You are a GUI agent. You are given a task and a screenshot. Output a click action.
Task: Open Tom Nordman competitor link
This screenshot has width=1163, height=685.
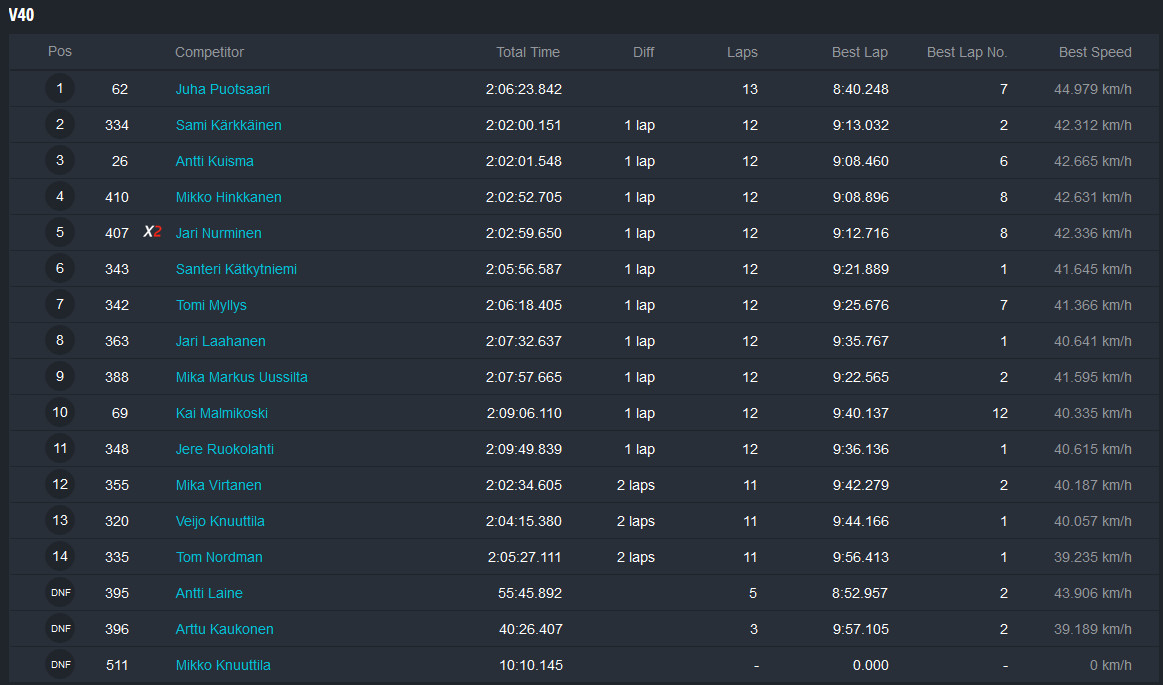(x=219, y=557)
